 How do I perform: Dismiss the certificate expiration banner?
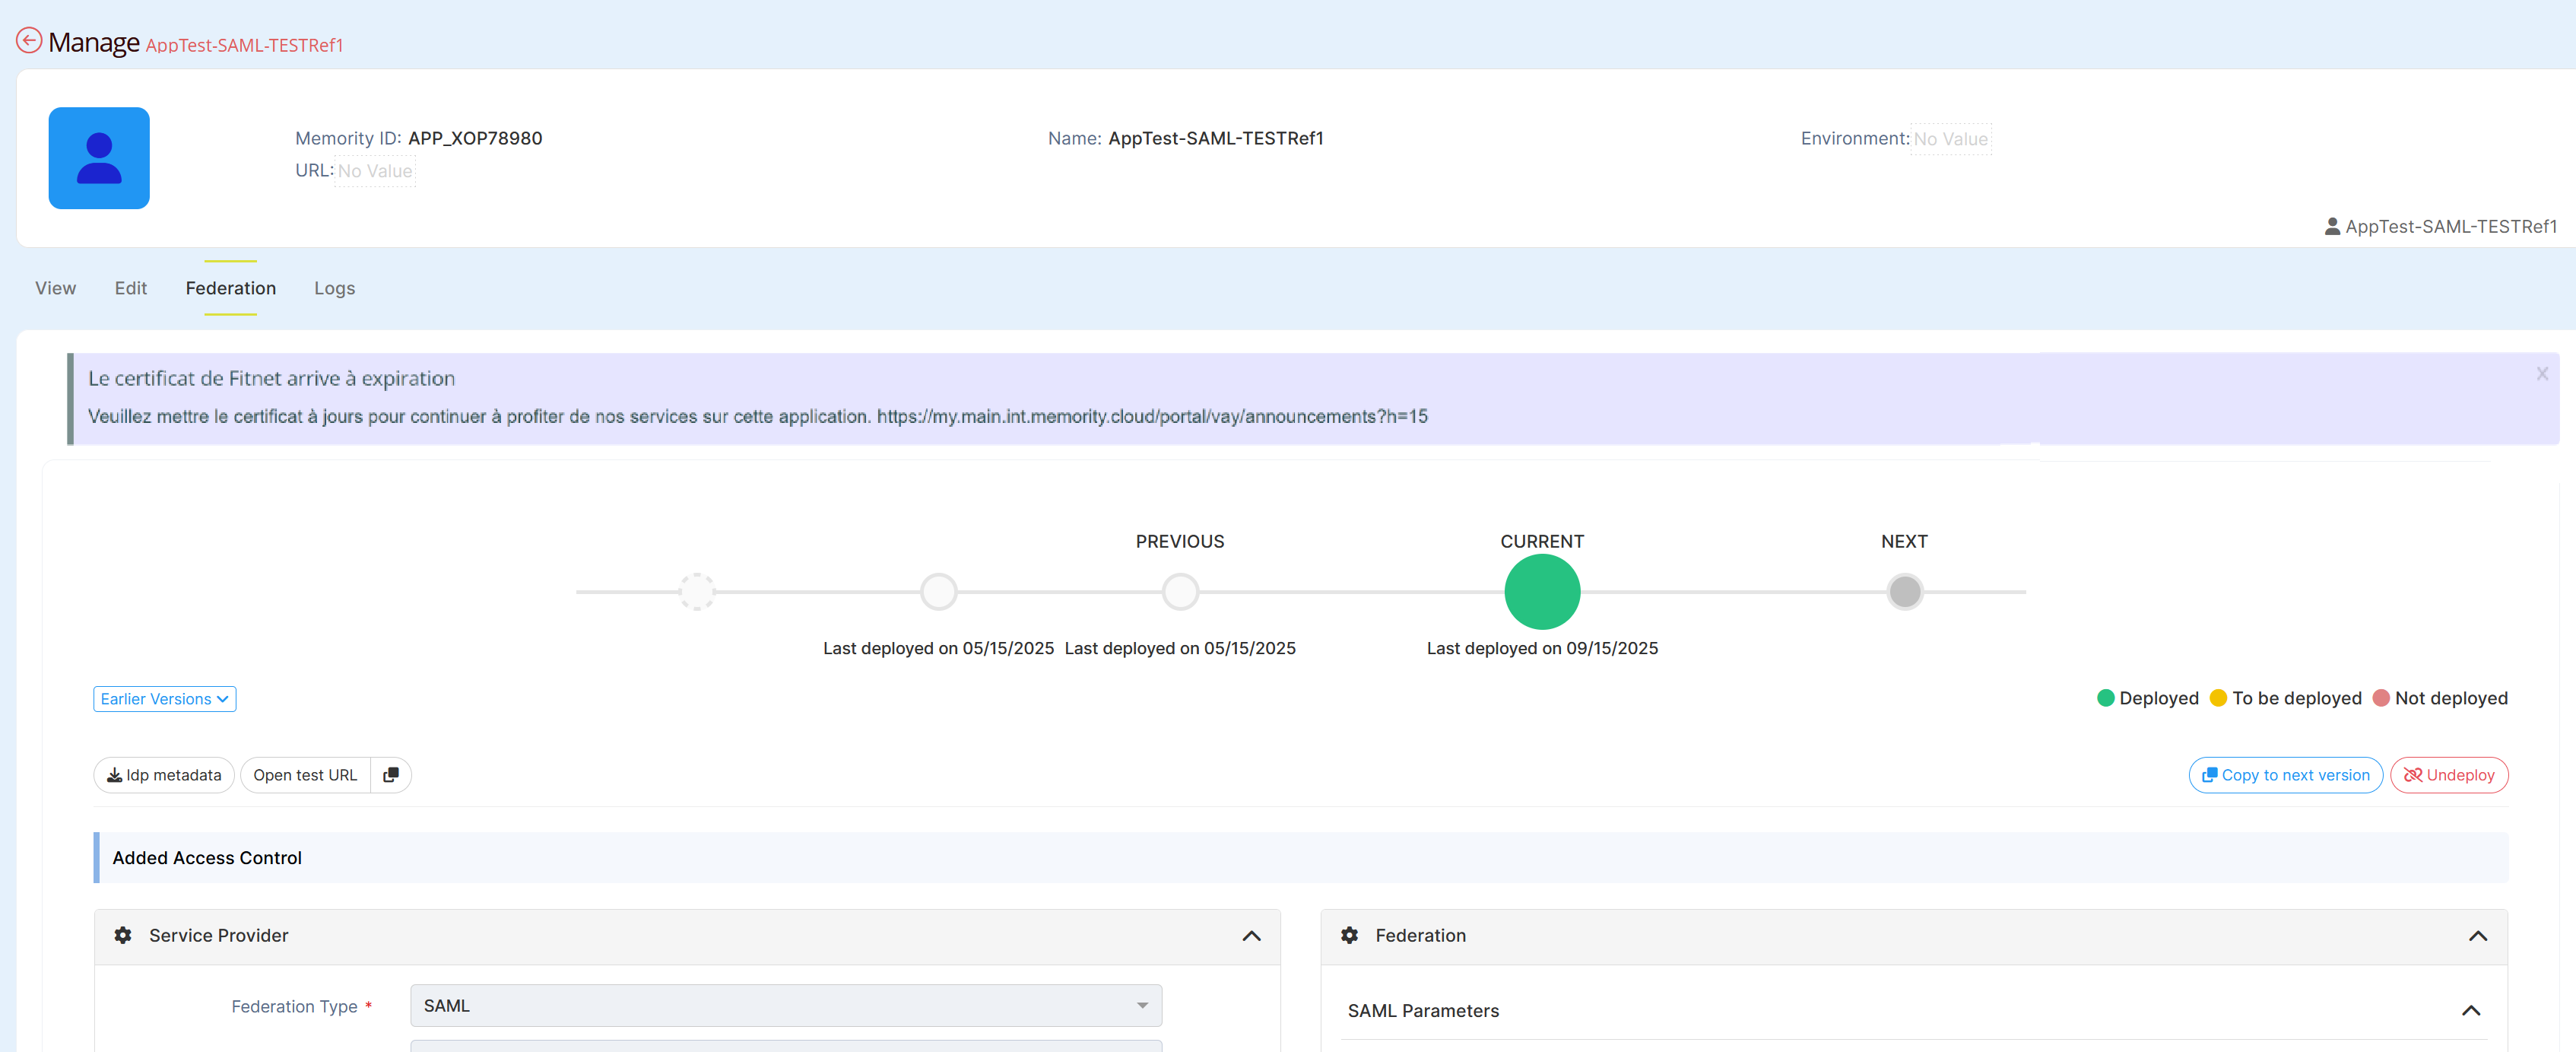pyautogui.click(x=2541, y=374)
